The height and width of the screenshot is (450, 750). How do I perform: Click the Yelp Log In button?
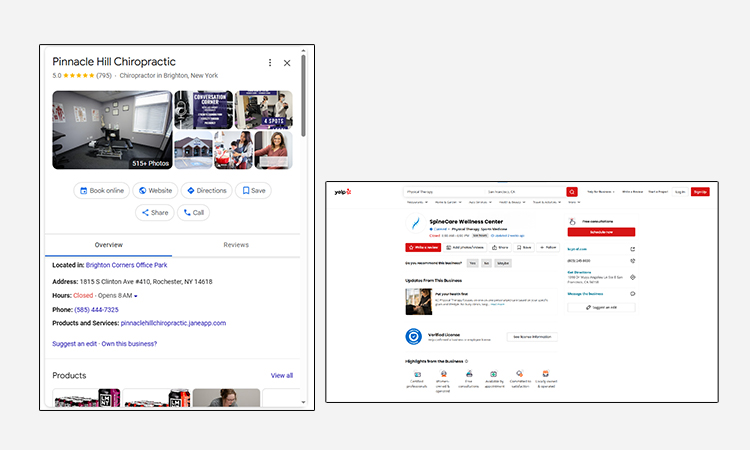coord(680,192)
